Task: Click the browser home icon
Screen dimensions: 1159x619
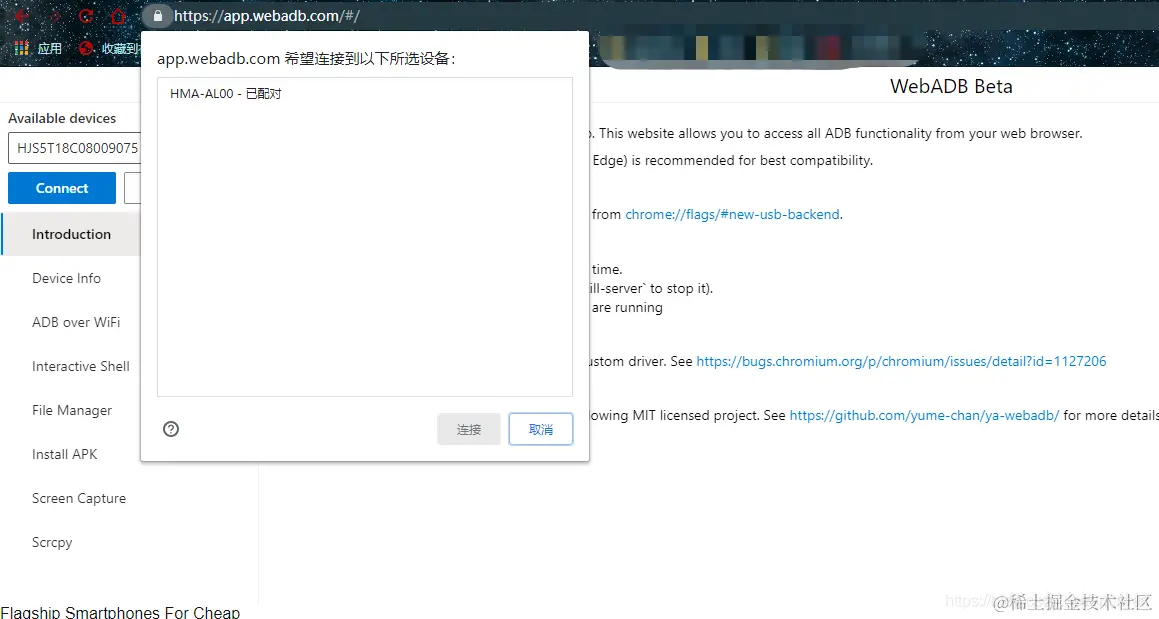Action: pos(118,16)
